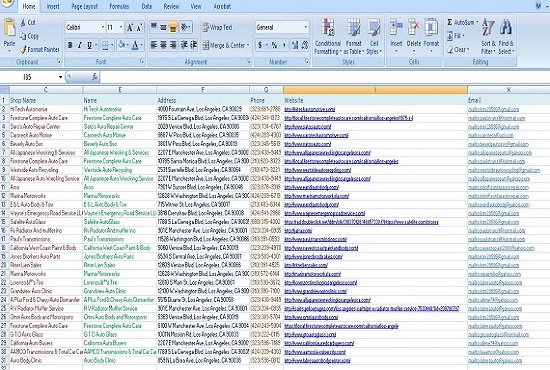
Task: Expand the Name Box dropdown arrow
Action: coord(60,77)
